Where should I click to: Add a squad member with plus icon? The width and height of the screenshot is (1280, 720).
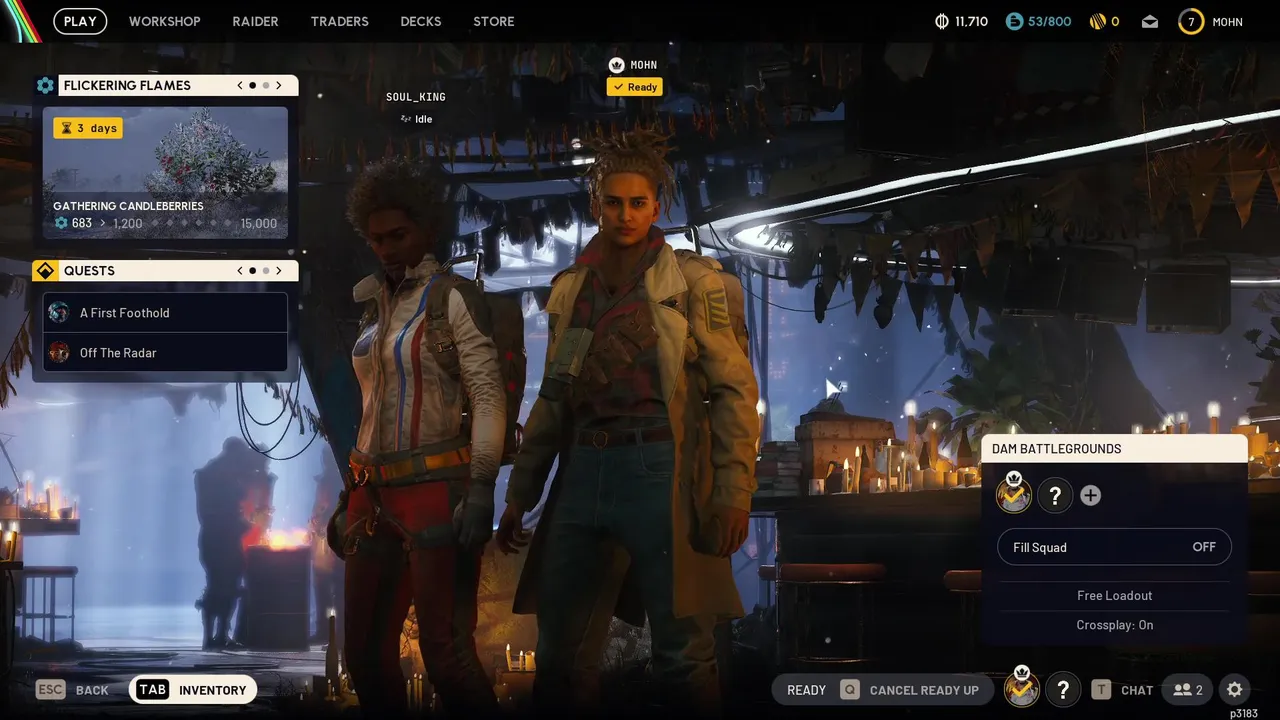[x=1090, y=495]
